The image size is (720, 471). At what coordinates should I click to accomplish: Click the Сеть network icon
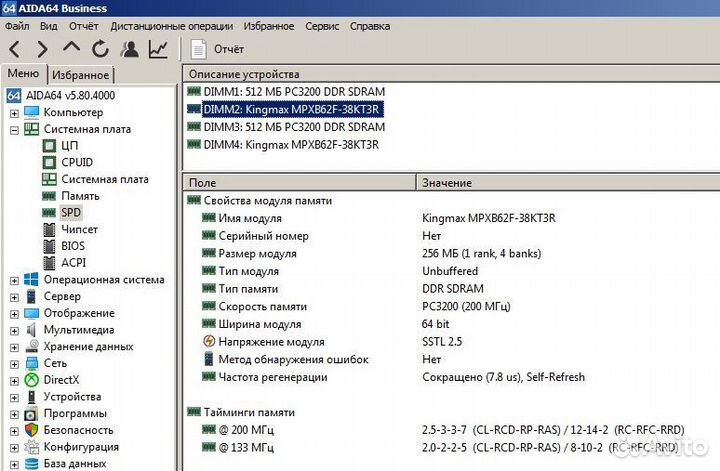coord(31,363)
